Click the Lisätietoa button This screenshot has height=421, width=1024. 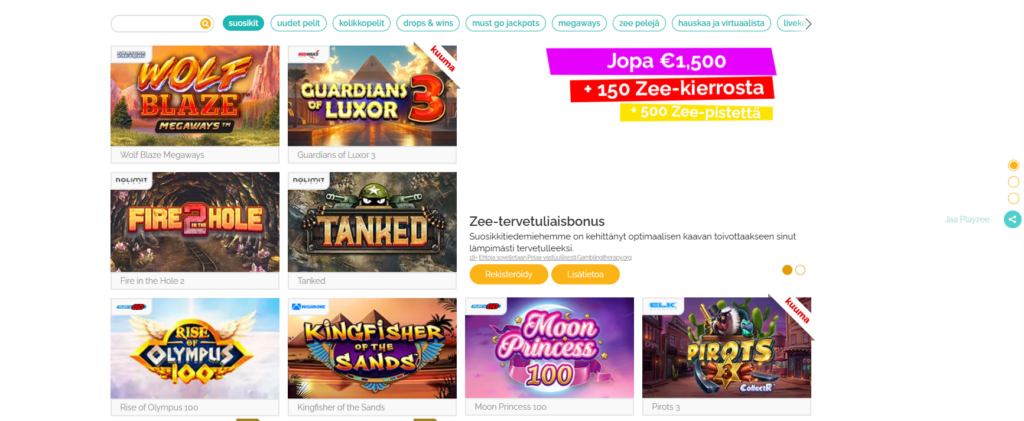tap(585, 275)
